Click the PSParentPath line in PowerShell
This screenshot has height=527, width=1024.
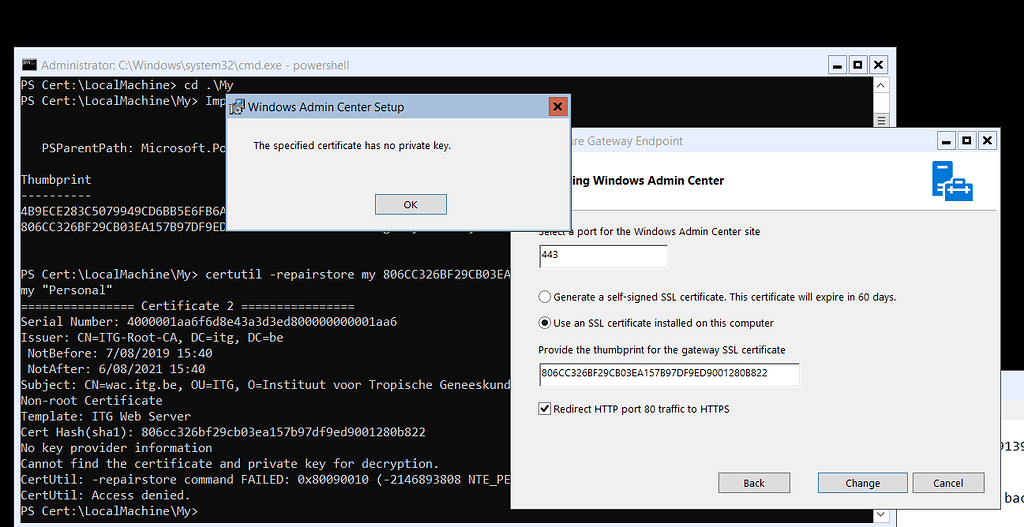pyautogui.click(x=134, y=148)
